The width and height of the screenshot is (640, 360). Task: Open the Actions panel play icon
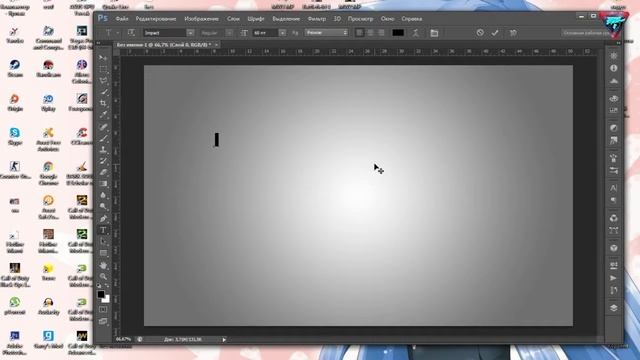[x=613, y=278]
